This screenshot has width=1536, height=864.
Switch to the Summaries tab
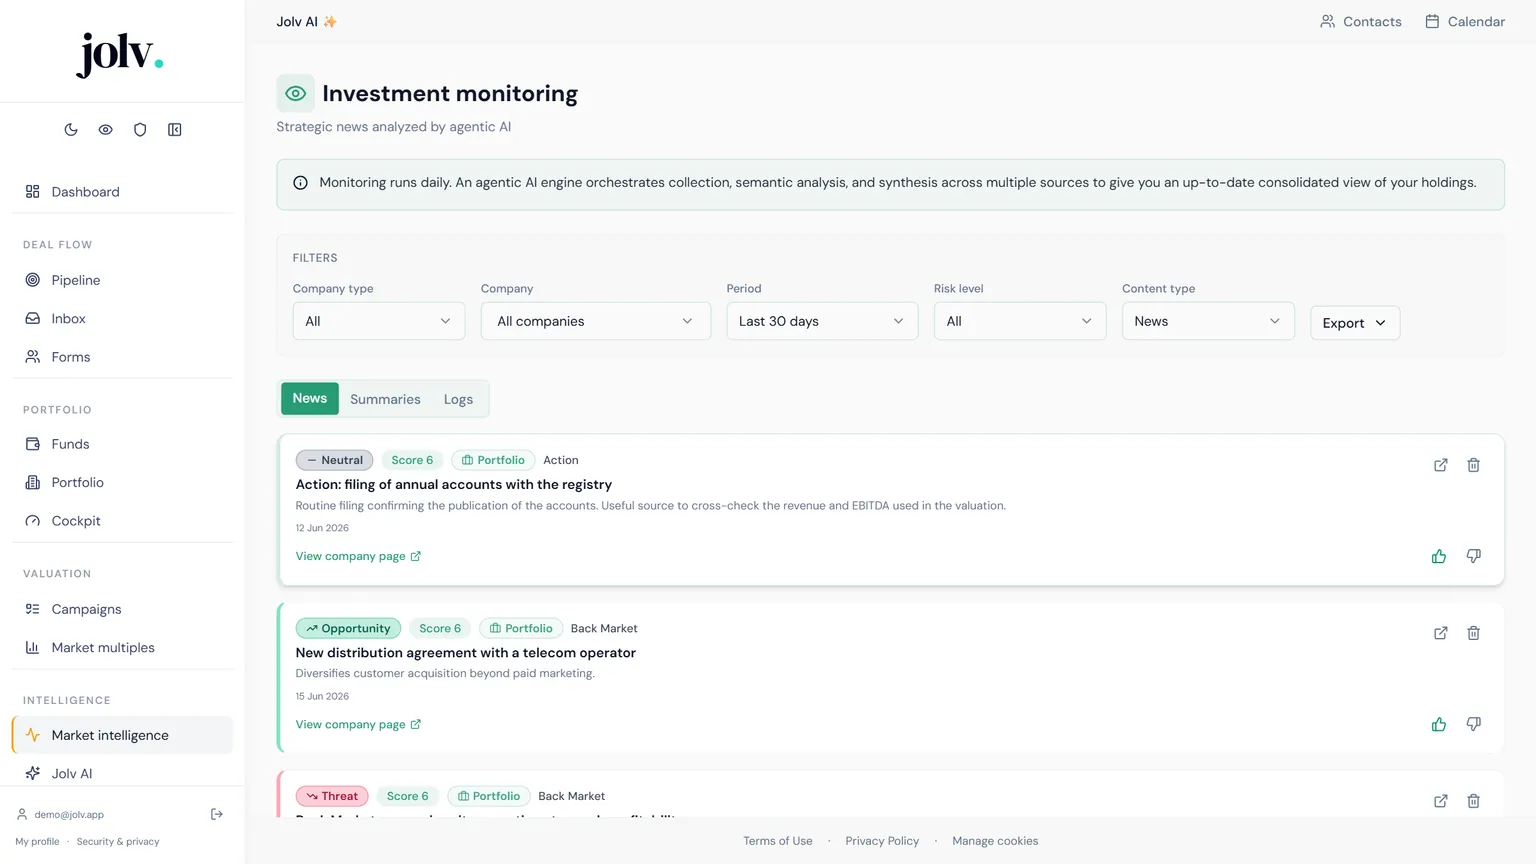[x=385, y=399]
